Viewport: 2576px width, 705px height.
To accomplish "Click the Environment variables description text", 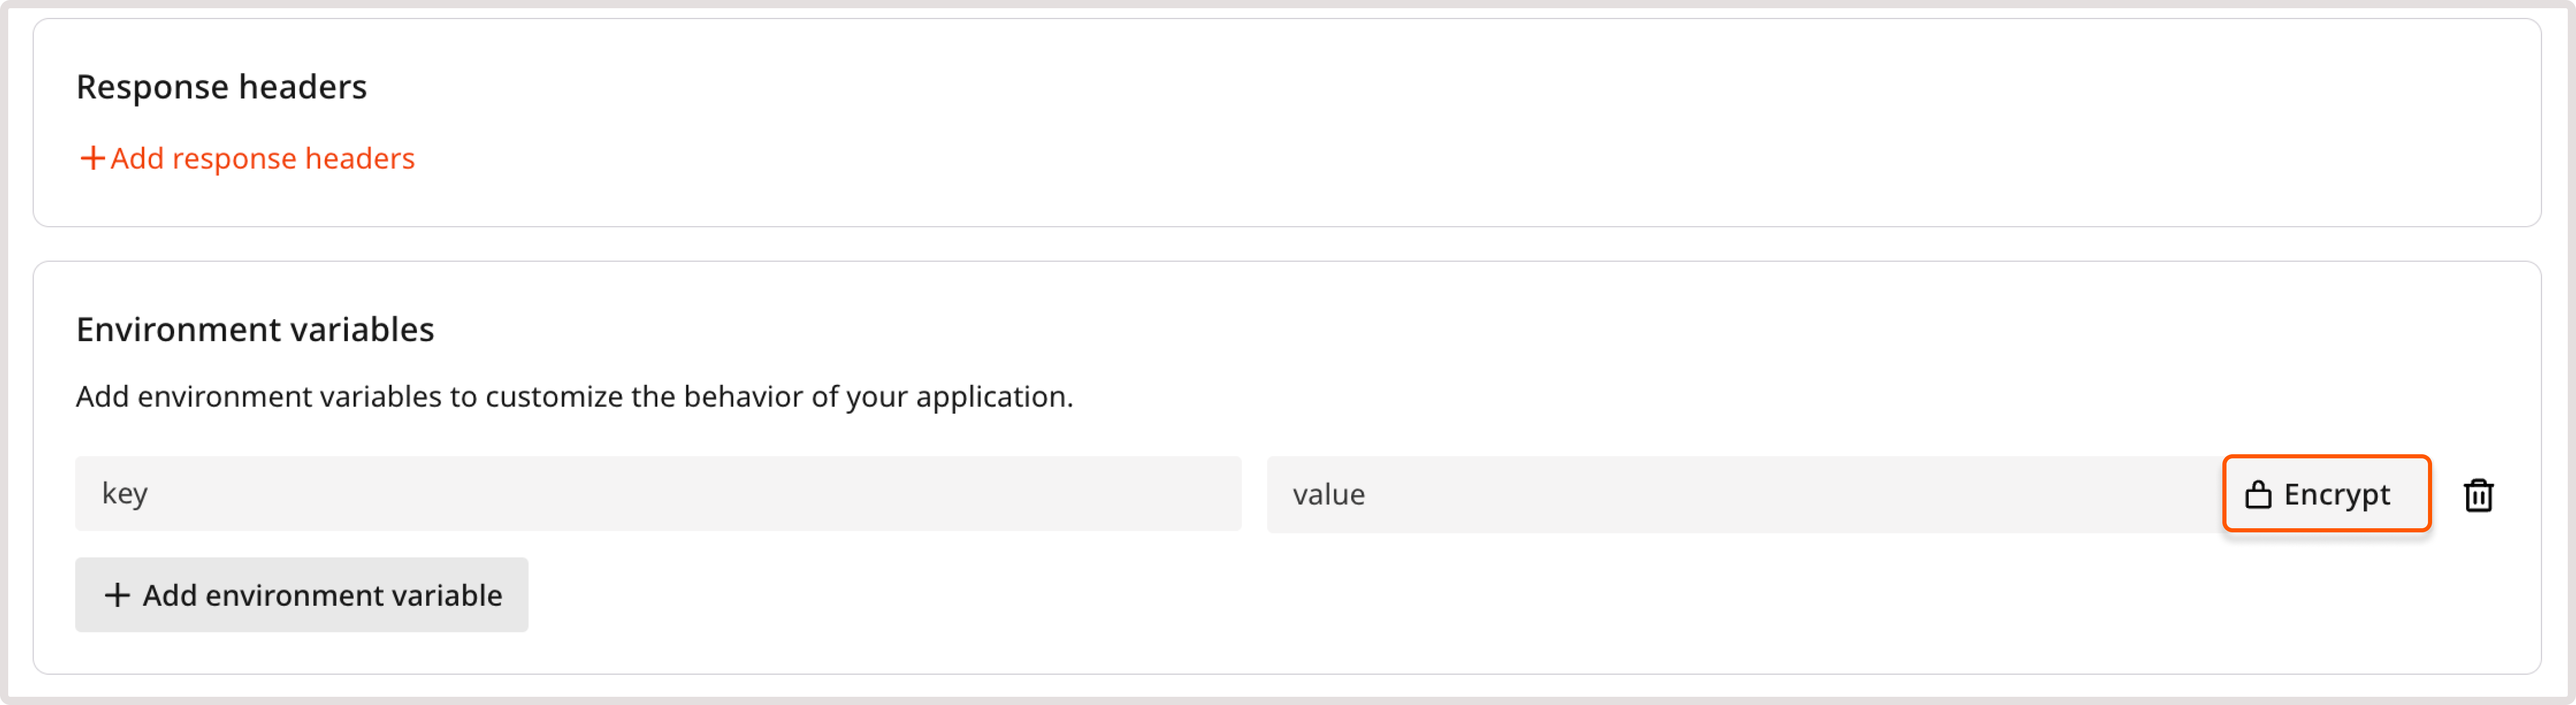I will click(574, 396).
